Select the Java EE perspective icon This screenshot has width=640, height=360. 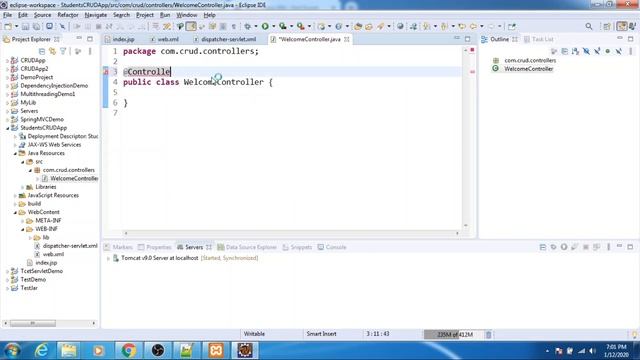(x=622, y=26)
